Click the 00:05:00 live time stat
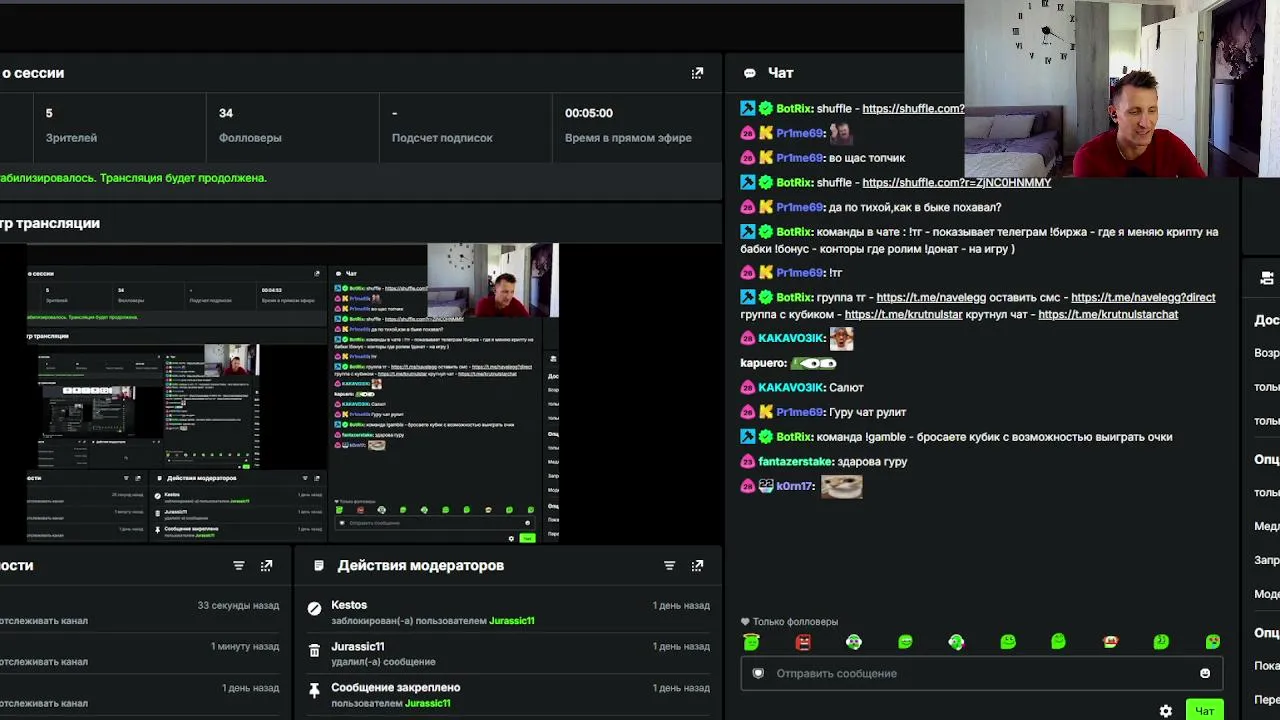Screen dimensions: 1280x720 pos(628,125)
